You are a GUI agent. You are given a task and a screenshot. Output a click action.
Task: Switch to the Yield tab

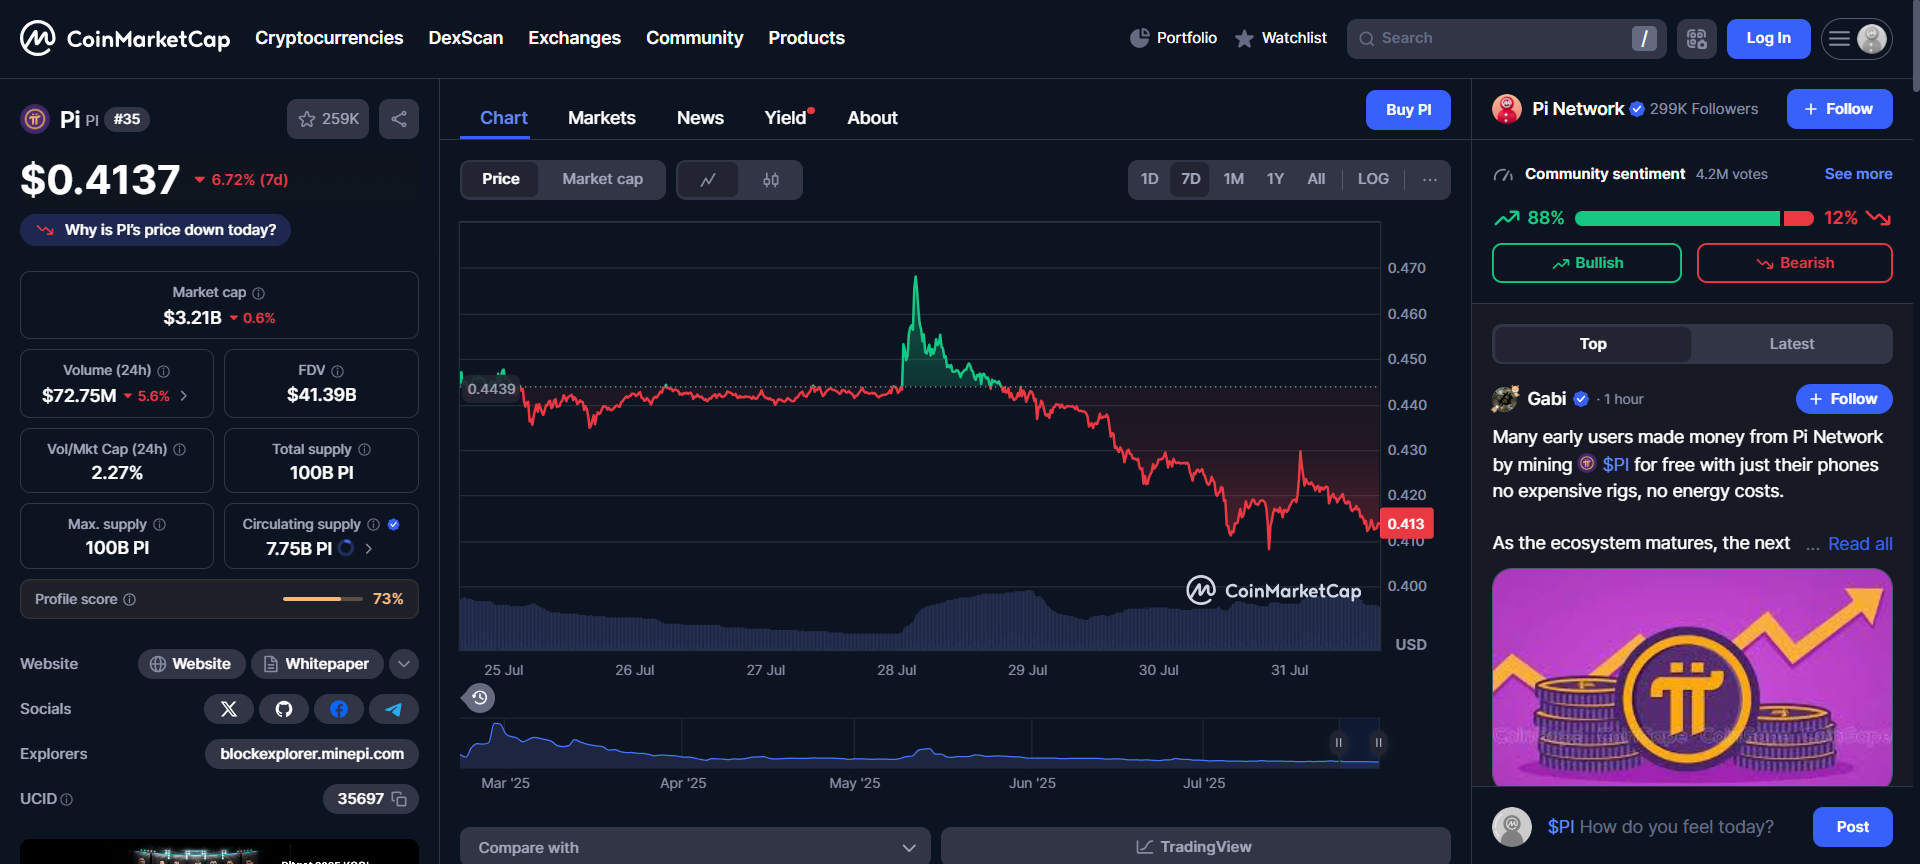788,118
